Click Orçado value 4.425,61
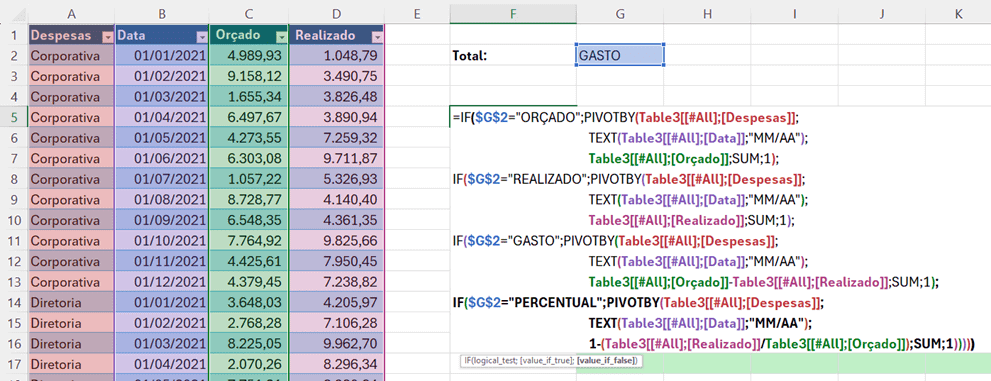Screen dimensions: 991x381 pyautogui.click(x=248, y=261)
